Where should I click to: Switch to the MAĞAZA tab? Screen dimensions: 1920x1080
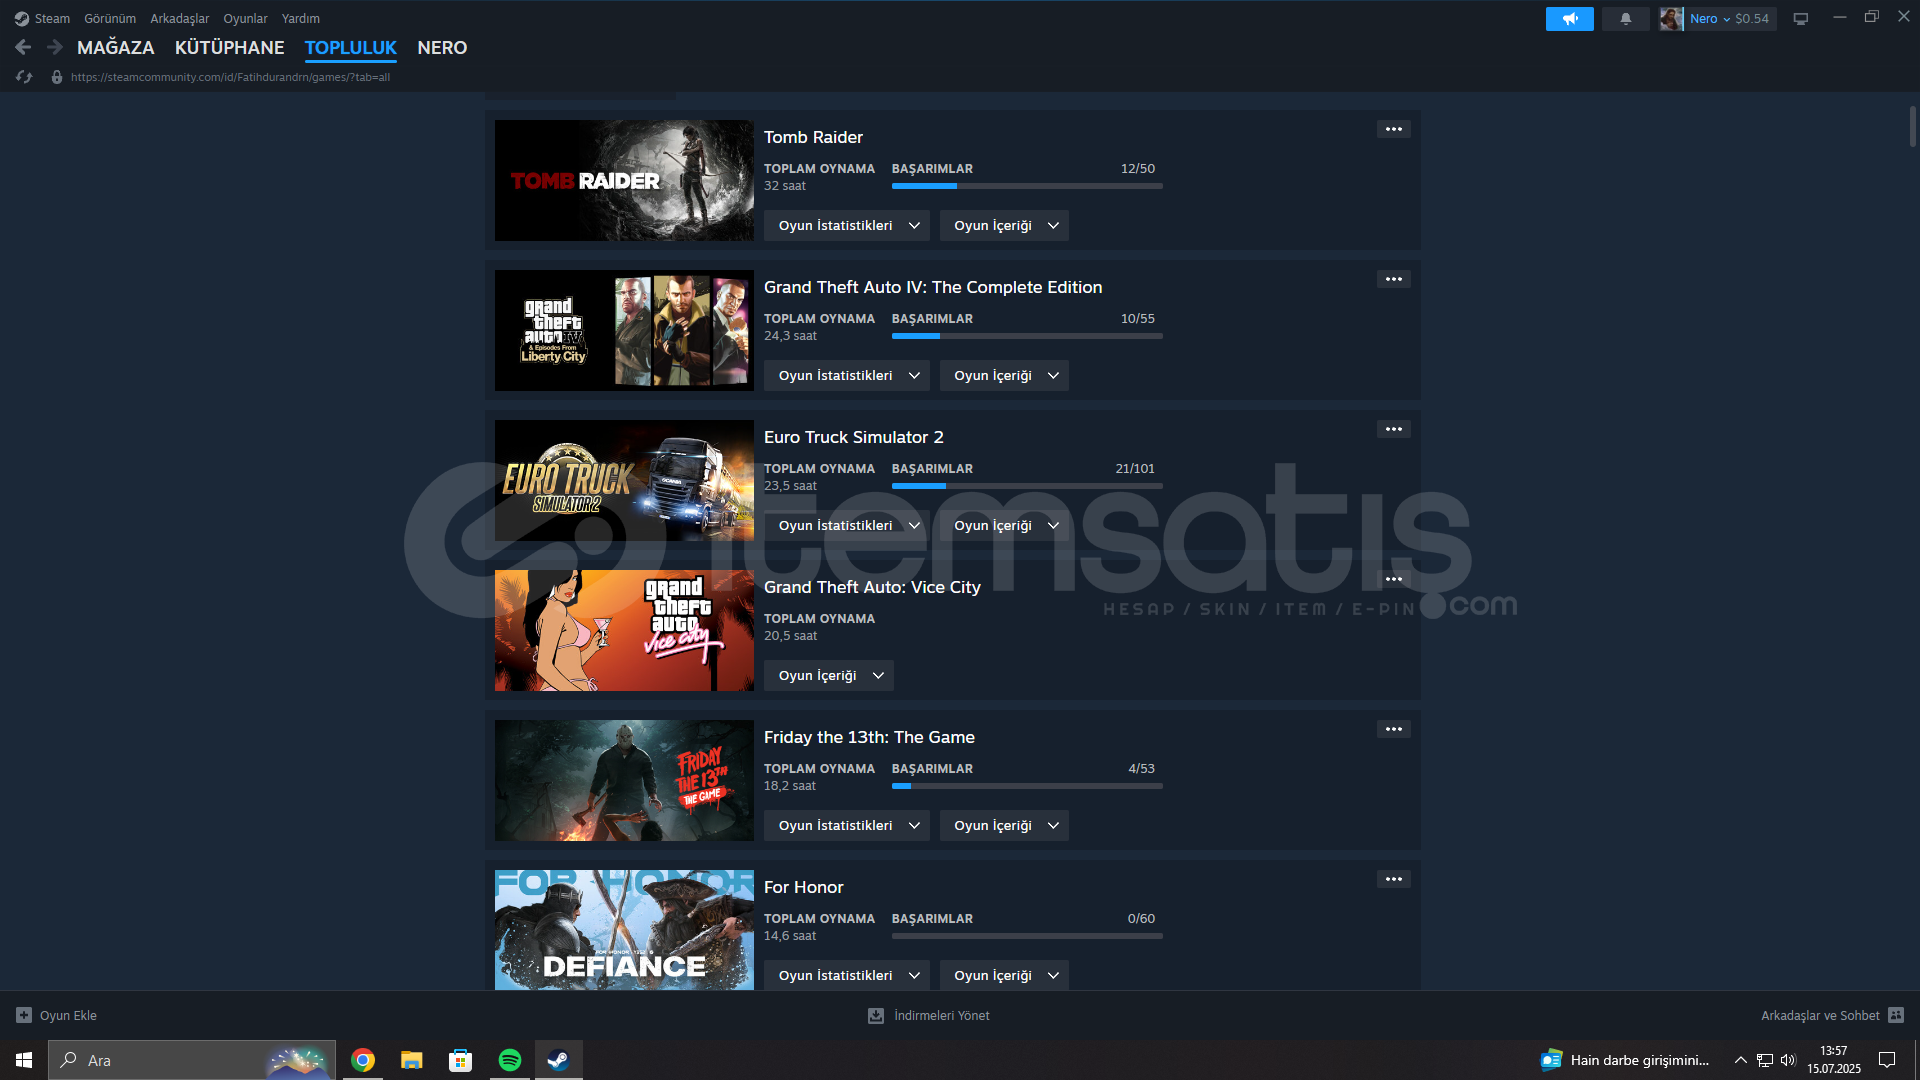pyautogui.click(x=116, y=47)
